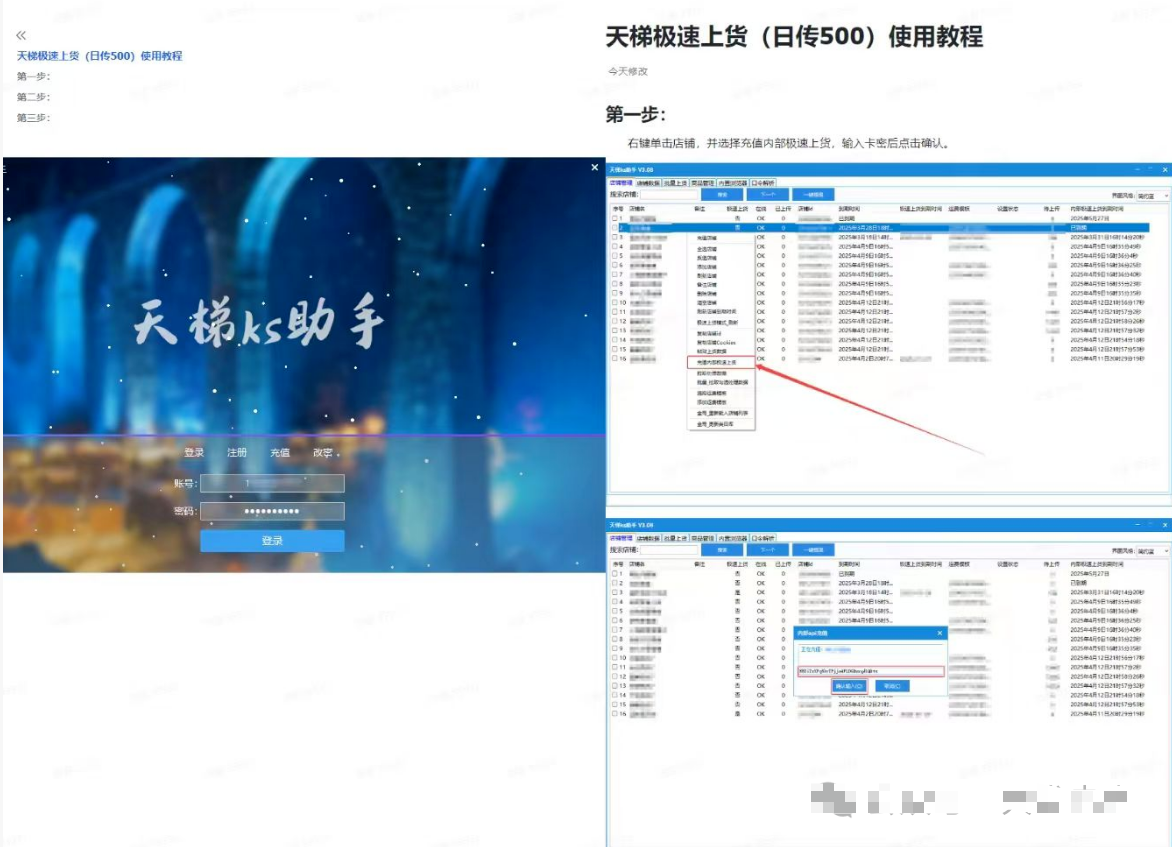Open the 天梯极速上货 tutorial outline link
The width and height of the screenshot is (1172, 847).
click(x=99, y=56)
